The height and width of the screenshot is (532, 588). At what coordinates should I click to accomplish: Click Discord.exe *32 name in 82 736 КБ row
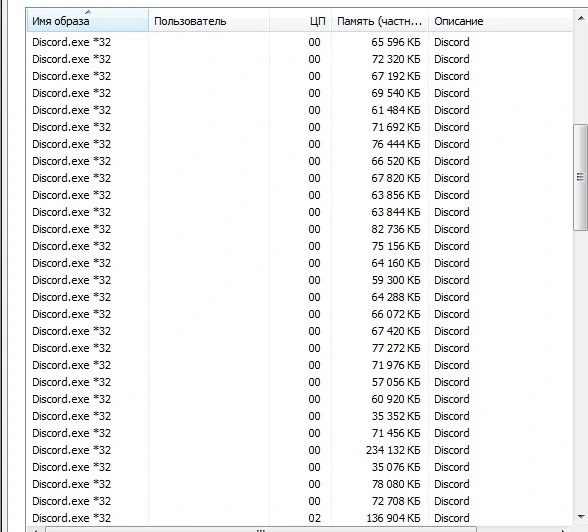click(71, 229)
